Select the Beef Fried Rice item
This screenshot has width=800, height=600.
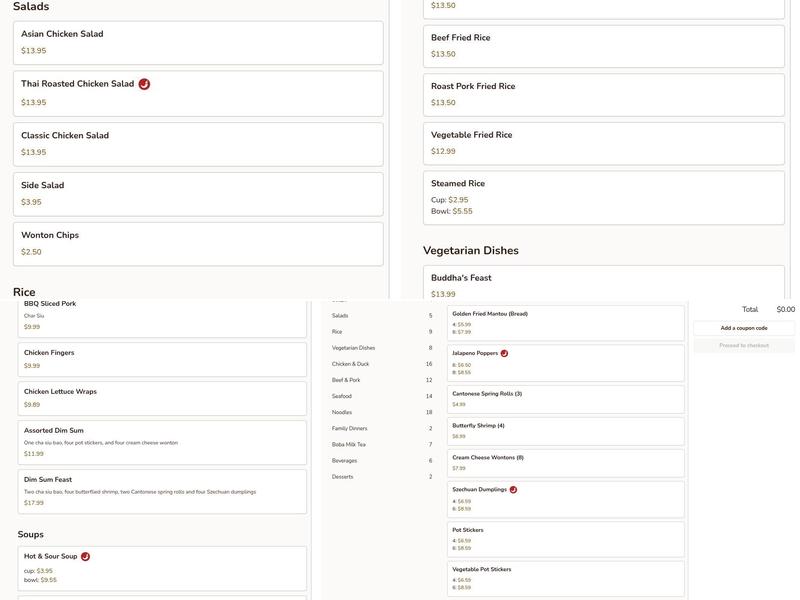click(x=603, y=45)
